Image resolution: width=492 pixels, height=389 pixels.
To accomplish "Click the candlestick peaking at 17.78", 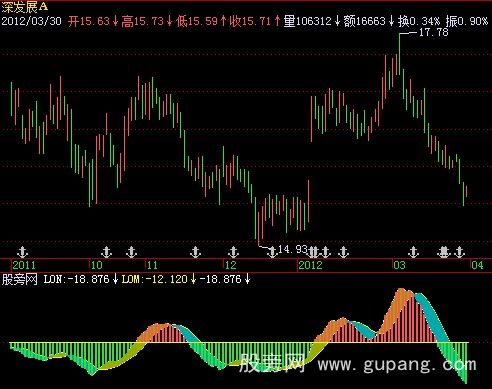I will coord(399,54).
